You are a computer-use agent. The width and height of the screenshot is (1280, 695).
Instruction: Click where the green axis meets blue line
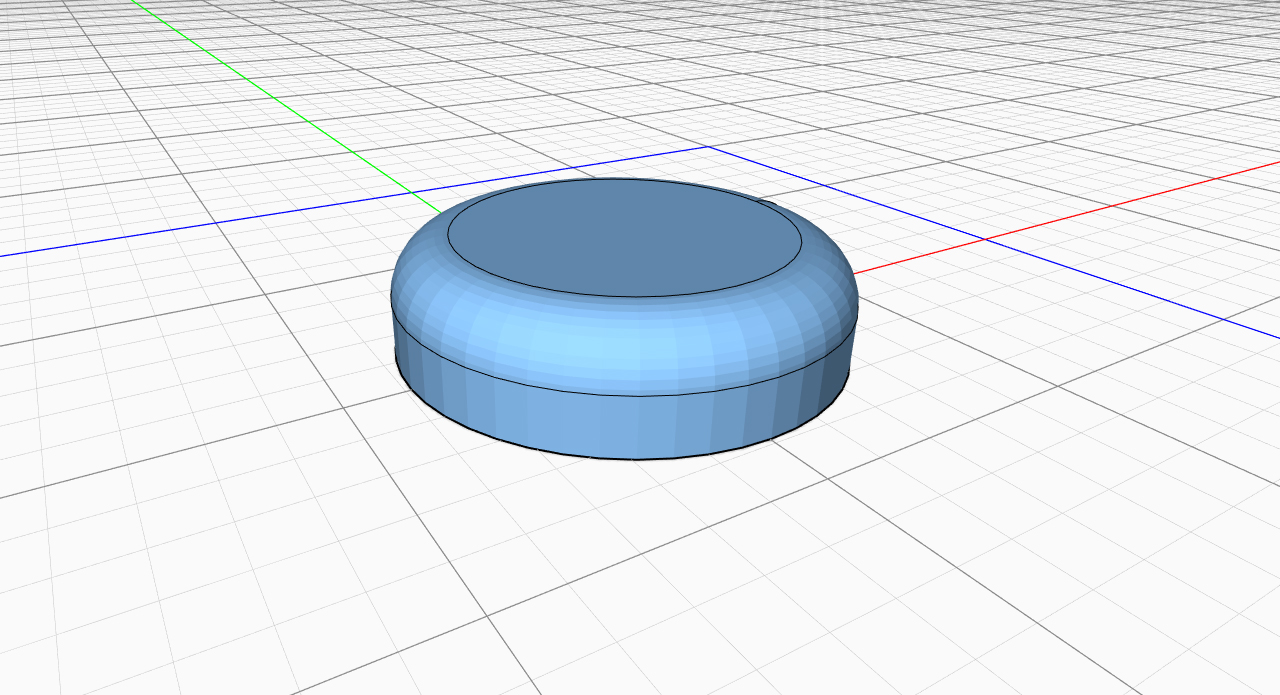pos(411,192)
